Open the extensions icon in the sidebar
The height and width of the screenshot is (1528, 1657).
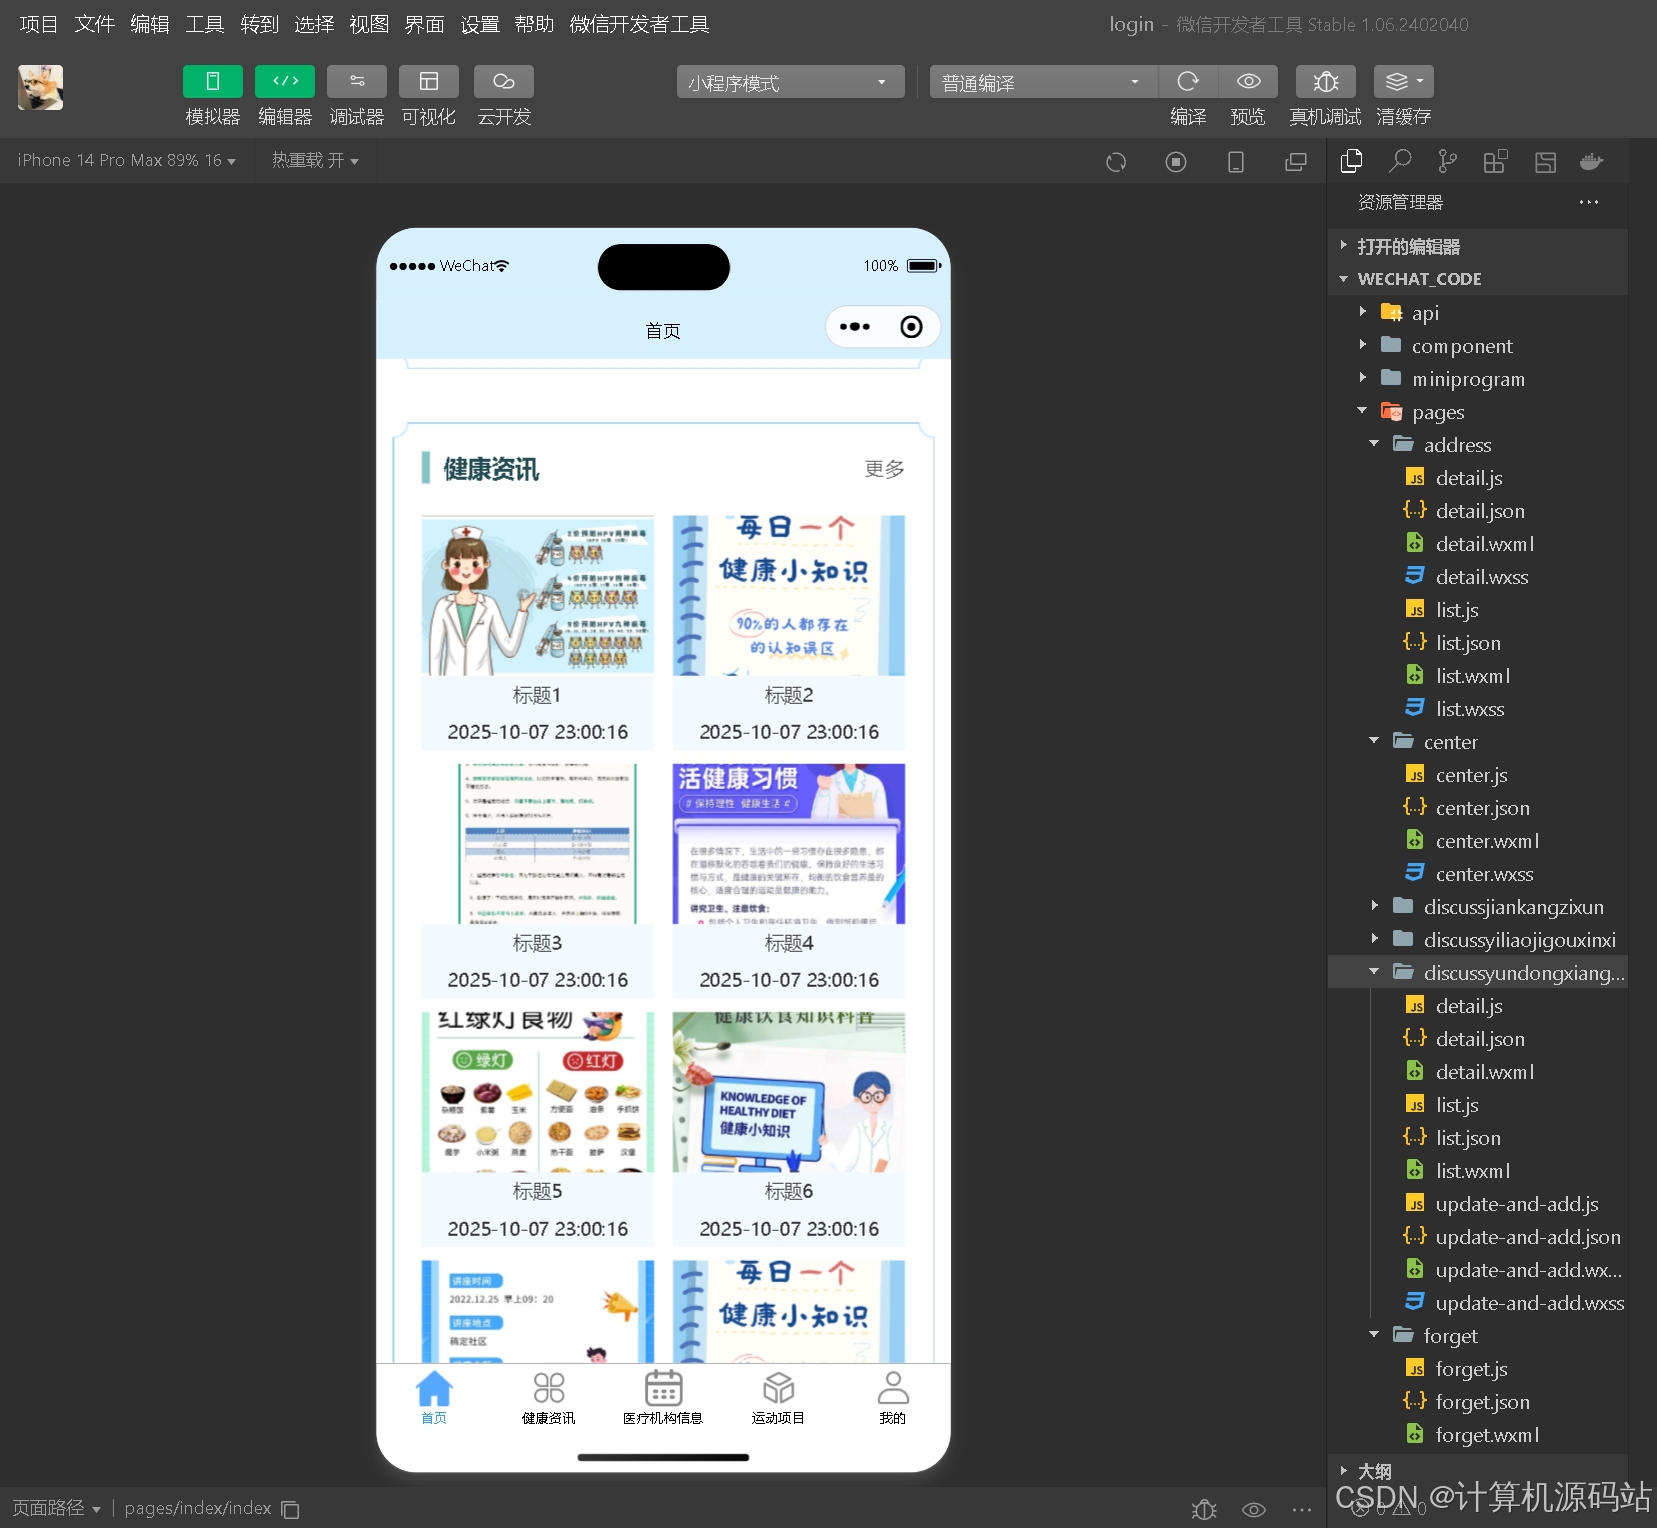pos(1495,161)
